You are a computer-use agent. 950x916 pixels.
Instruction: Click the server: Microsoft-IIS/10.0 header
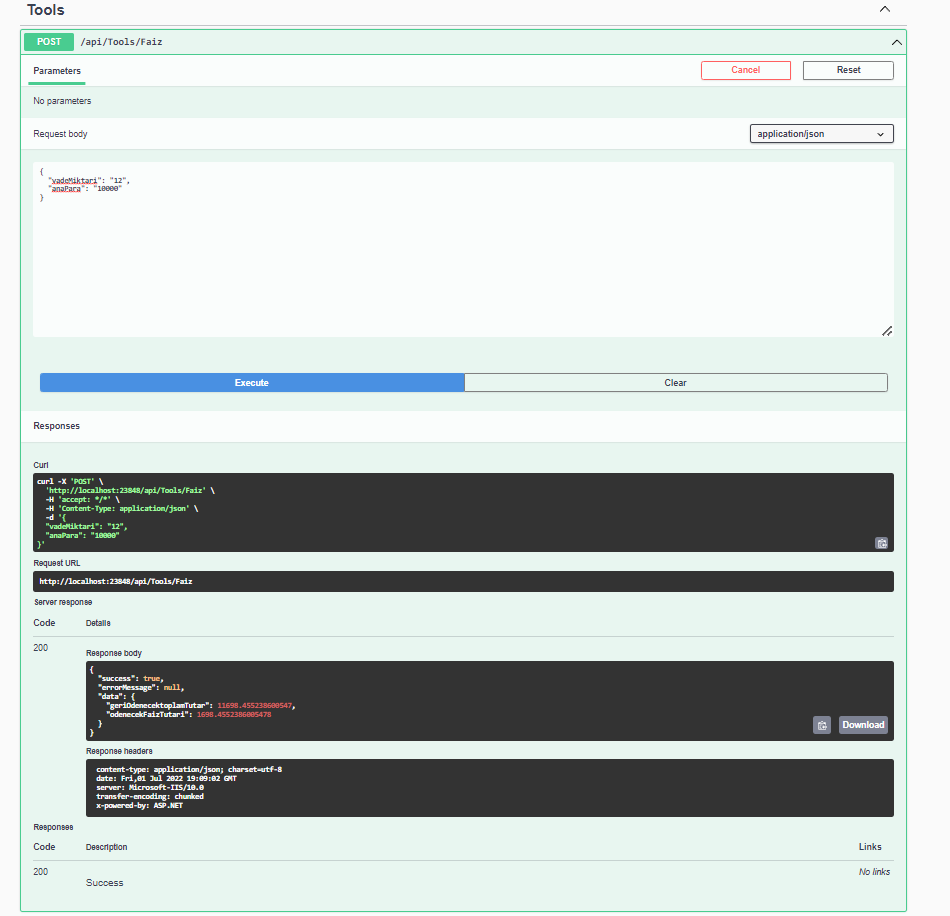click(150, 788)
